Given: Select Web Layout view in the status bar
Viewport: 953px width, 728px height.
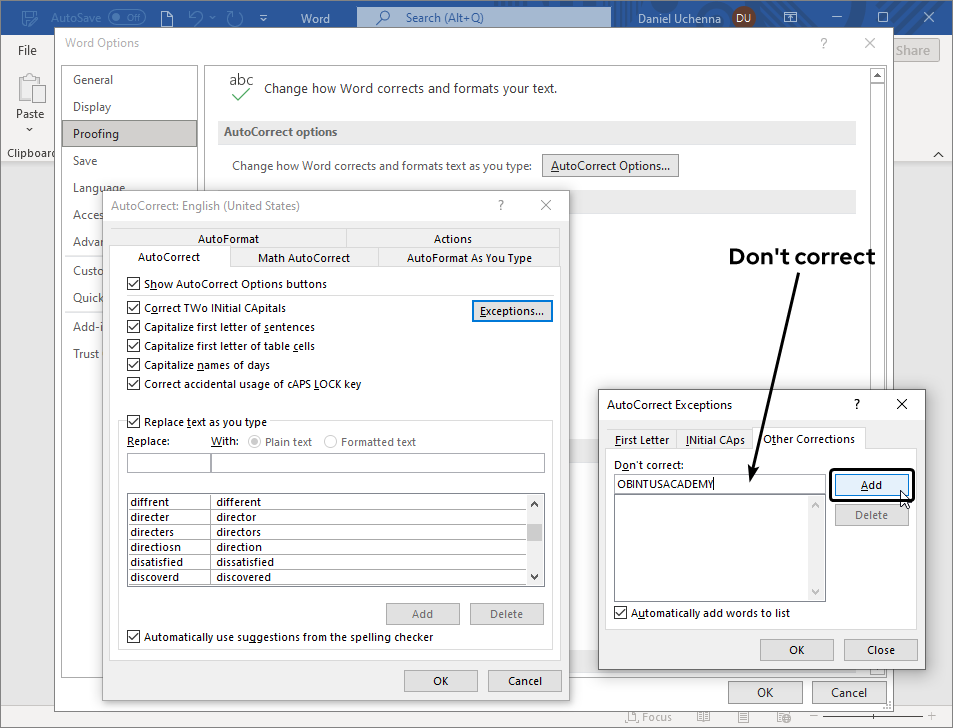Looking at the screenshot, I should pos(785,716).
